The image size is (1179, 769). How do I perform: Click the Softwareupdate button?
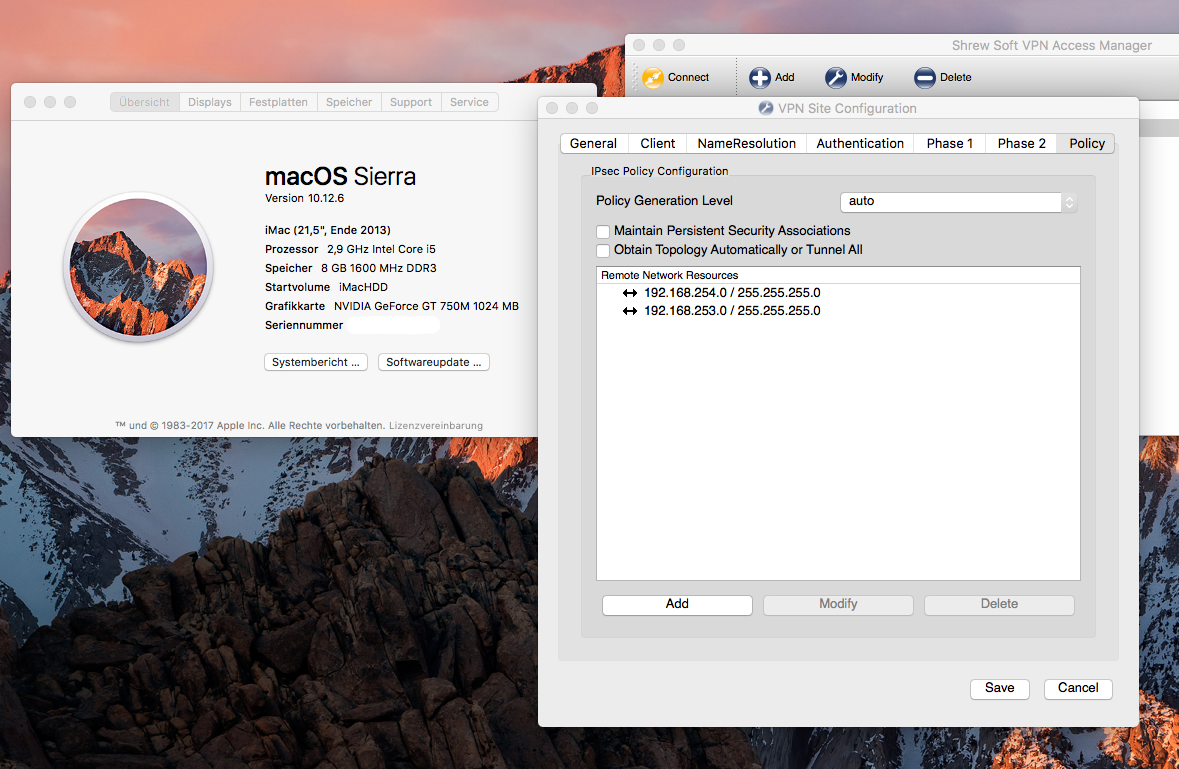pos(434,362)
